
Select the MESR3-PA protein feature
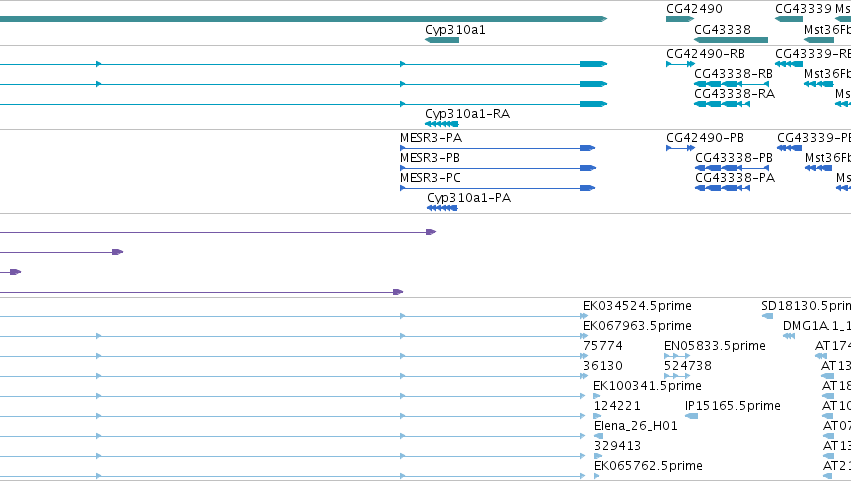(x=497, y=148)
